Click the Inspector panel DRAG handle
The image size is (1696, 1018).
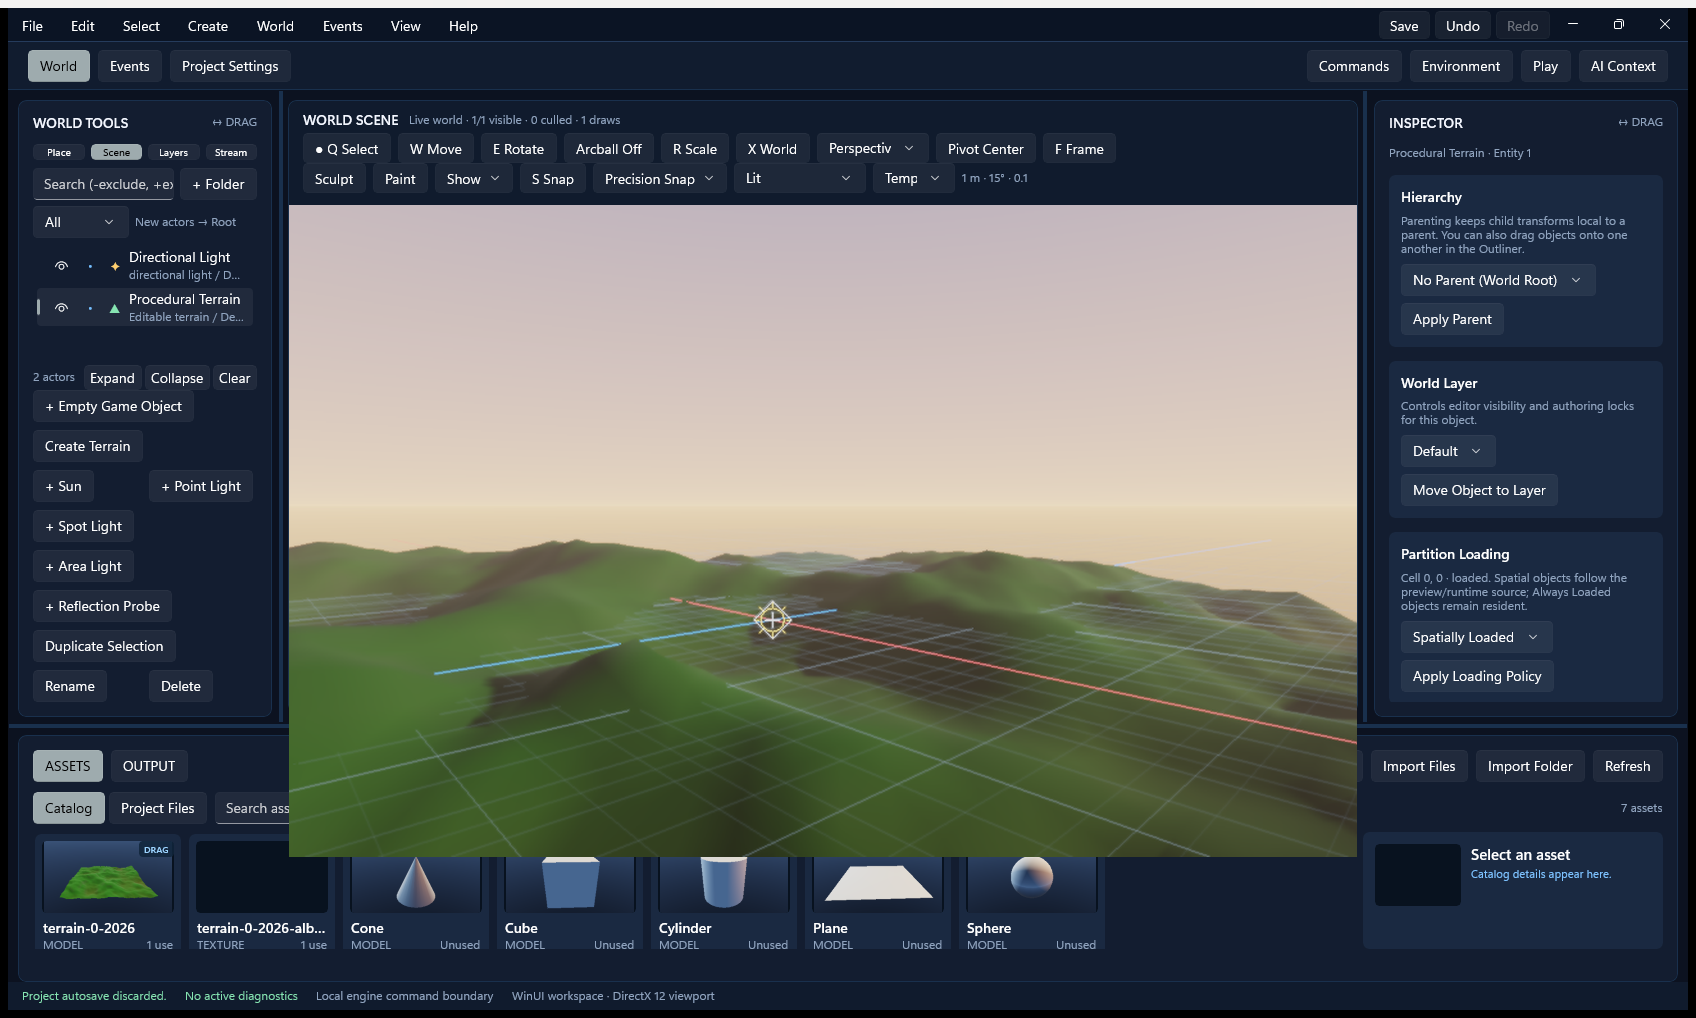pyautogui.click(x=1640, y=122)
